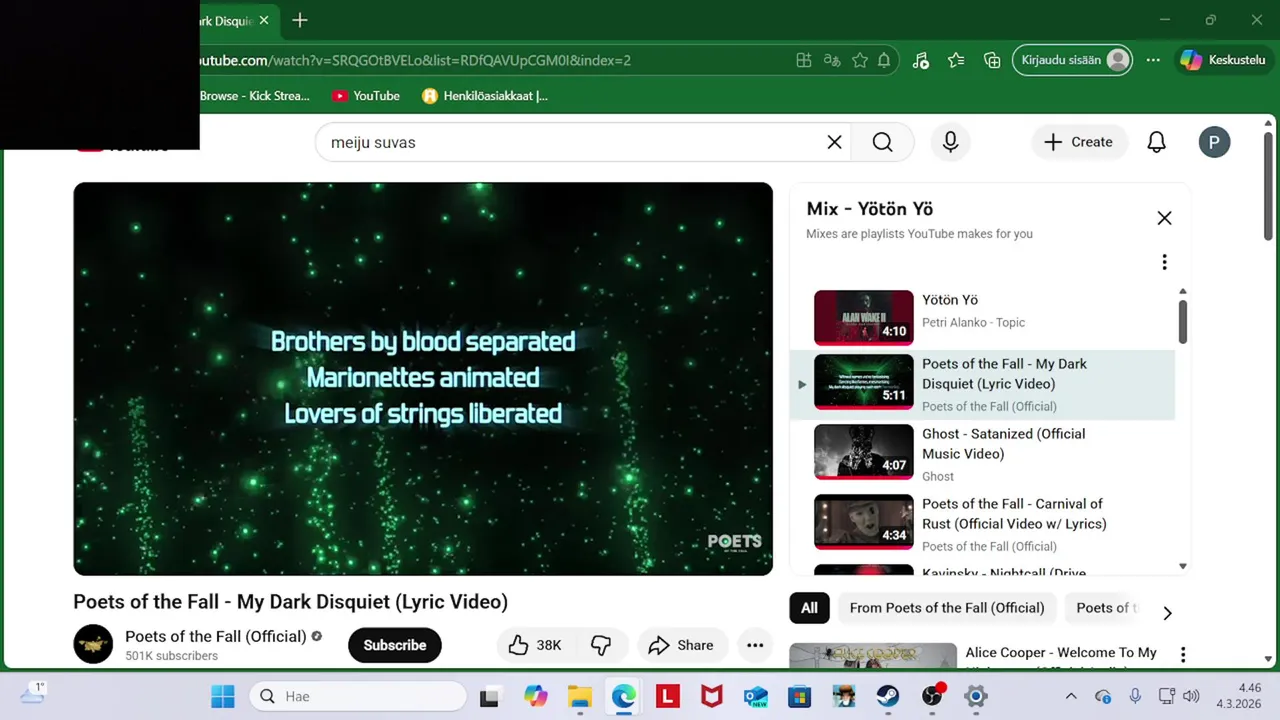Open Edge media control music icon

920,60
